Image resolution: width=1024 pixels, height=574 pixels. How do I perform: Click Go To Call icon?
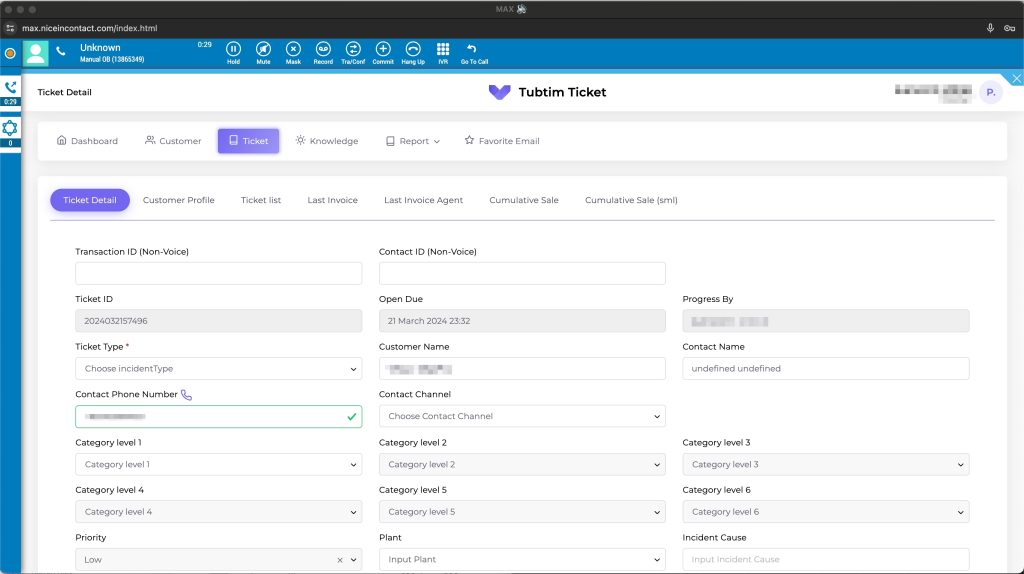pos(473,49)
